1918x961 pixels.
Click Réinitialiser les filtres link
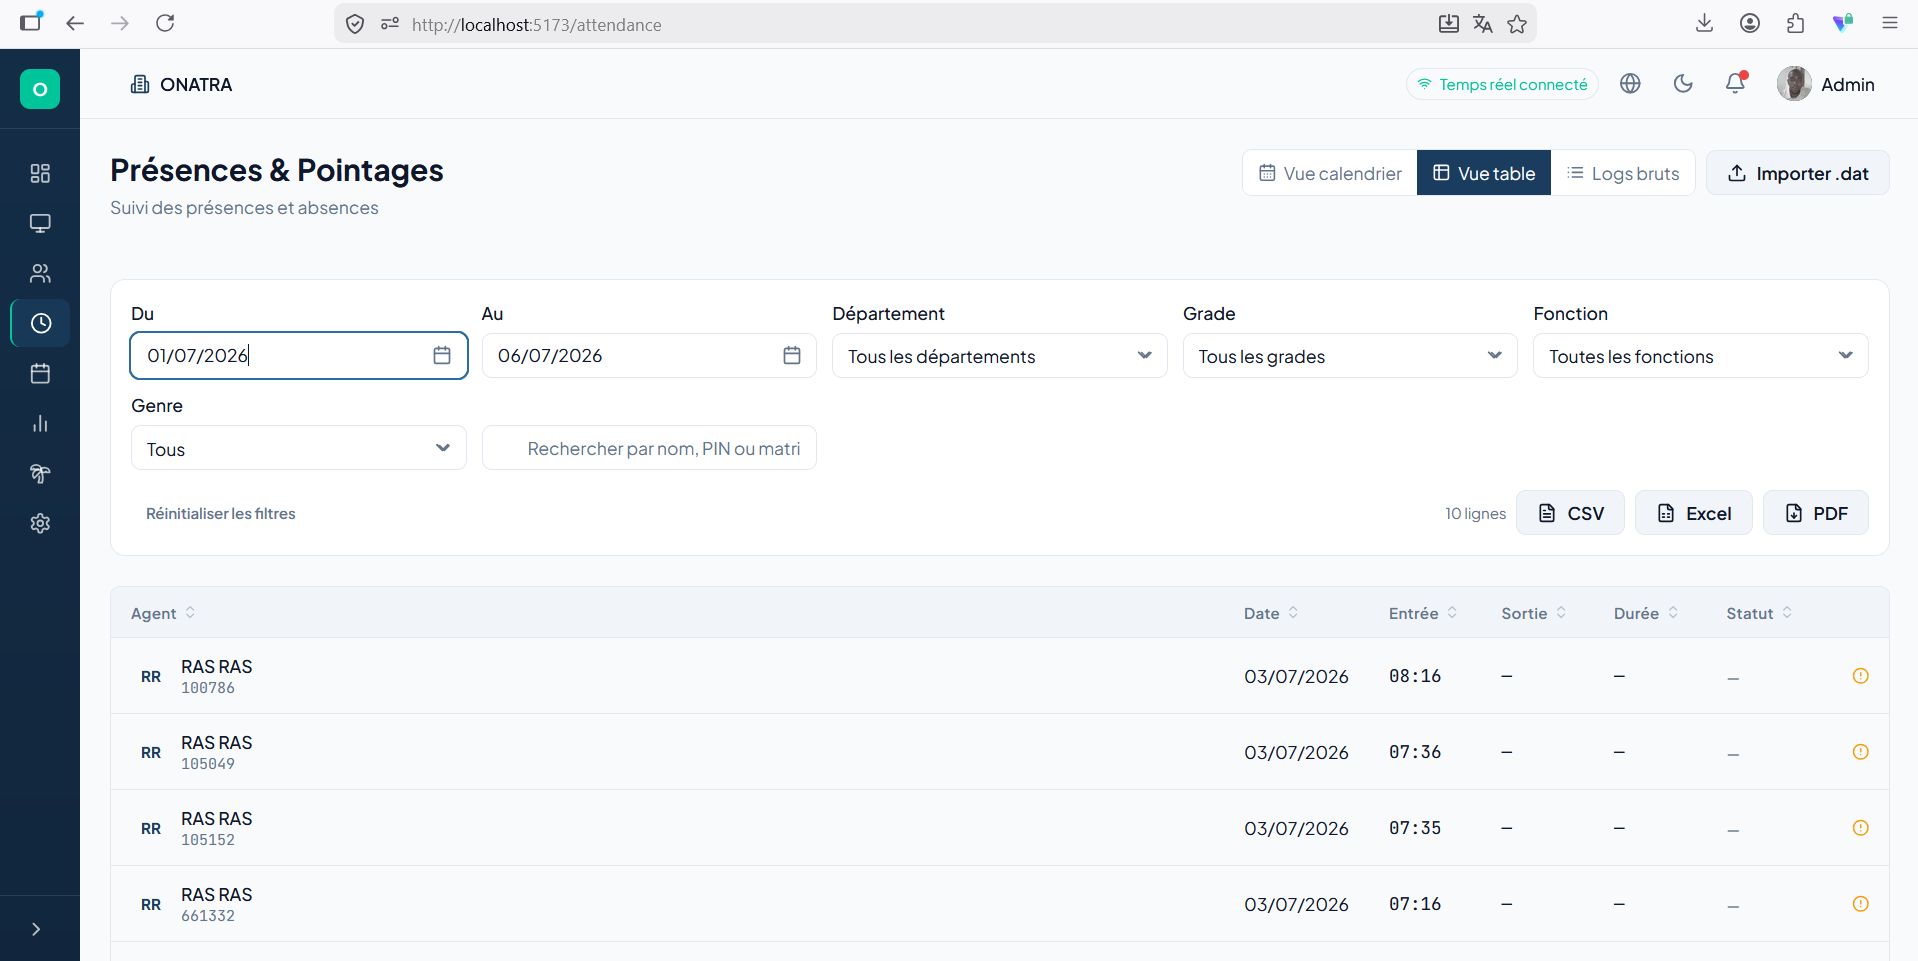pos(221,514)
